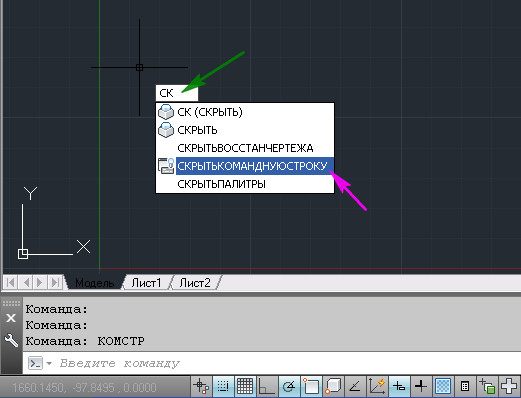Click the Ortho Mode icon
This screenshot has width=521, height=398.
(x=267, y=386)
